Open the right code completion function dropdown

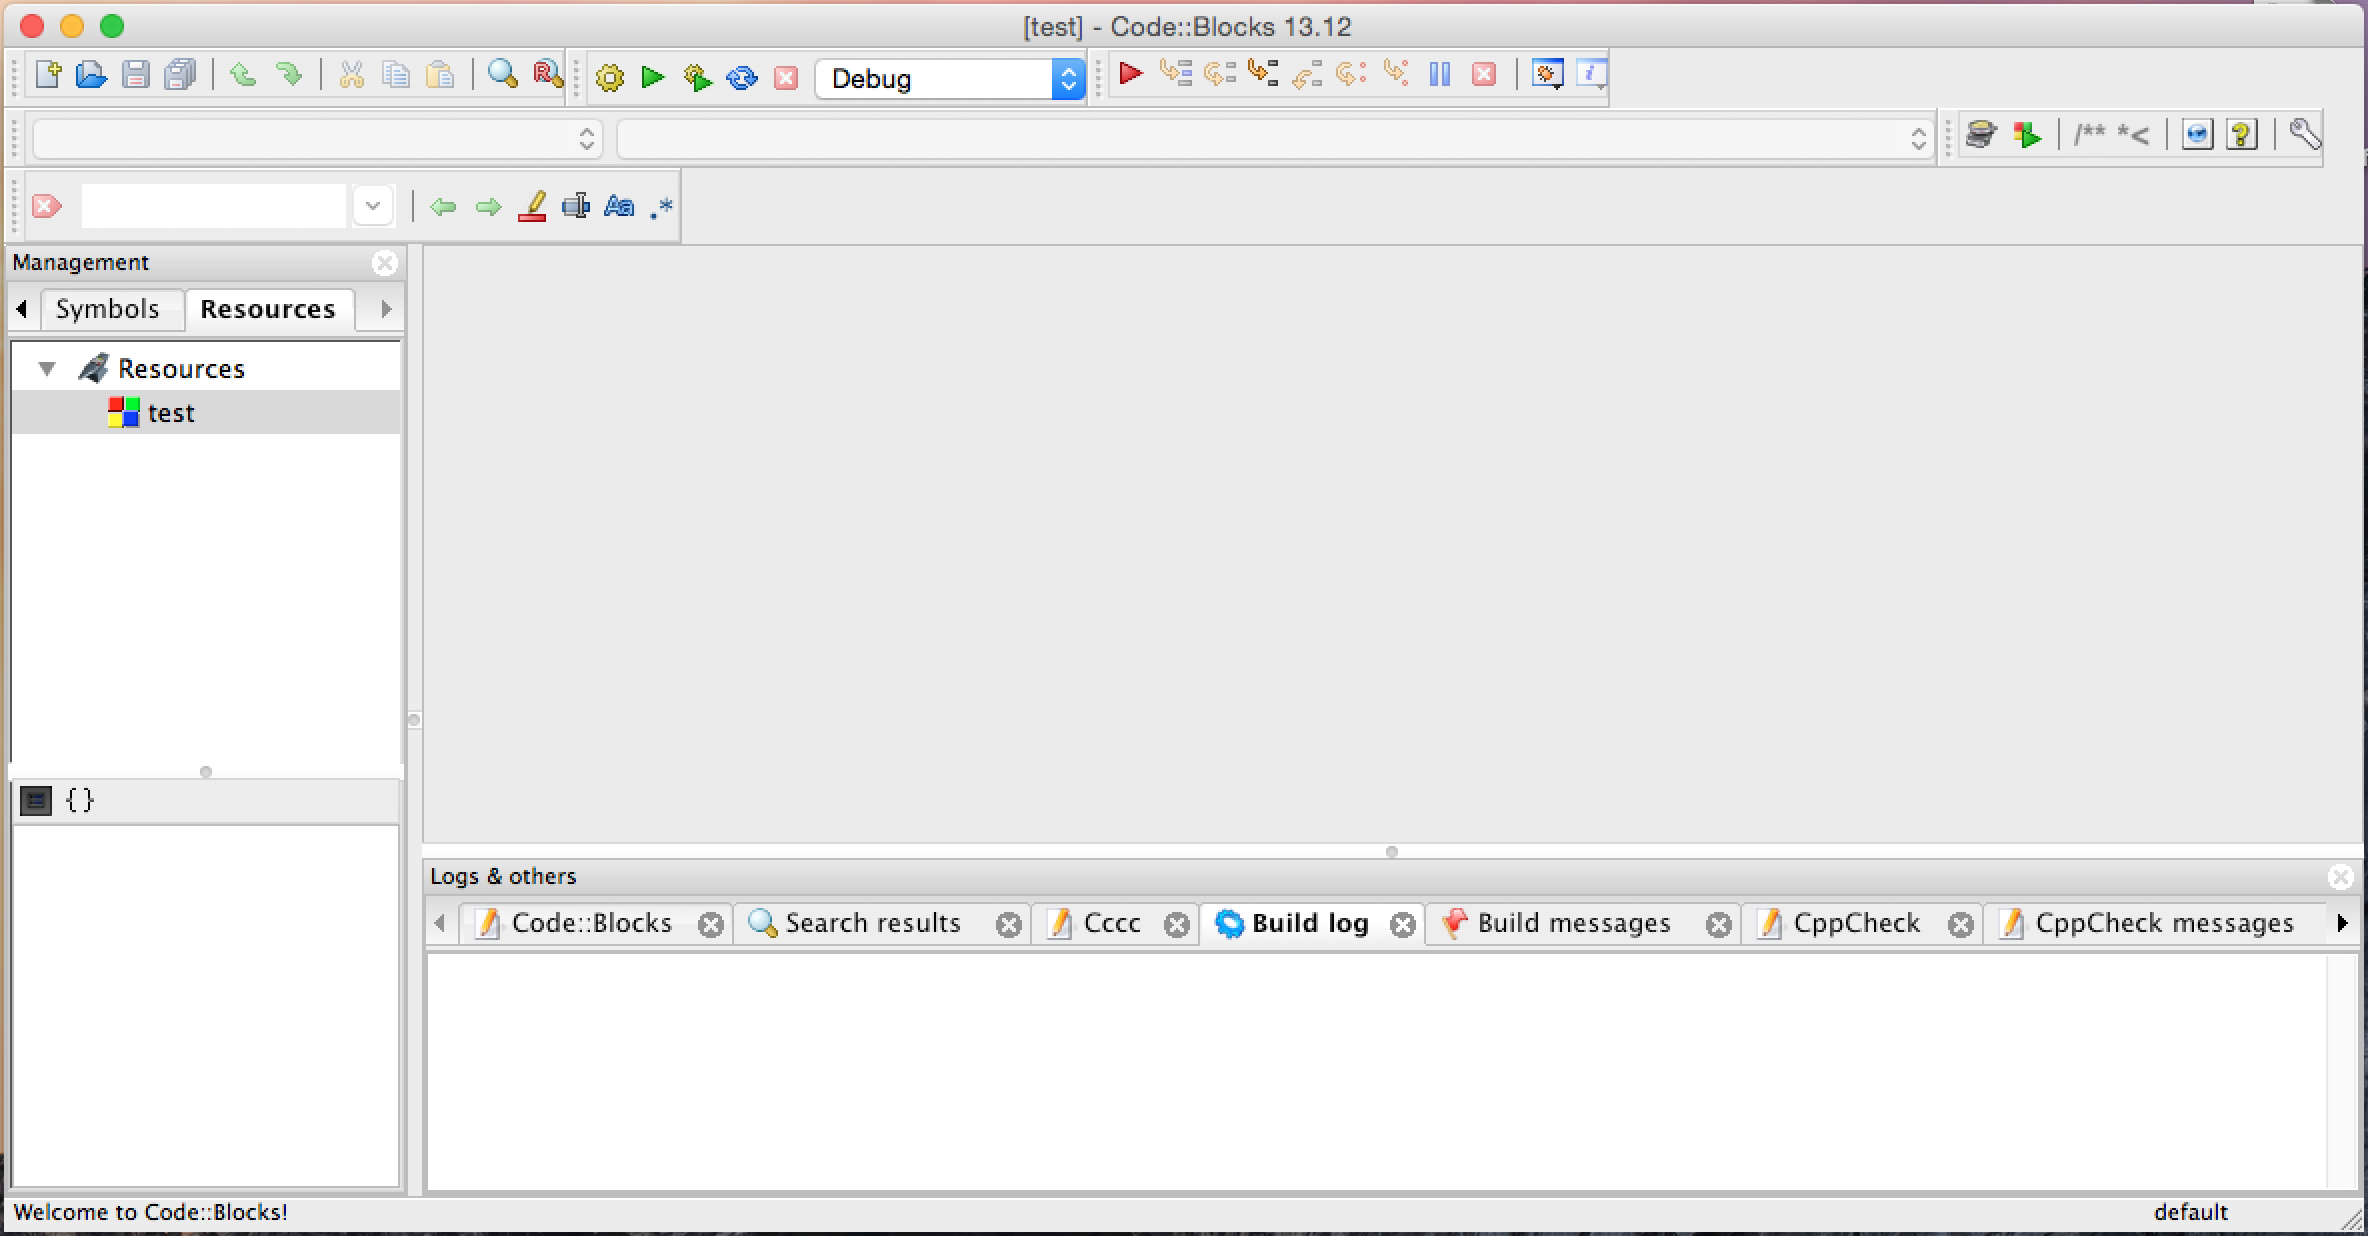[x=1275, y=138]
